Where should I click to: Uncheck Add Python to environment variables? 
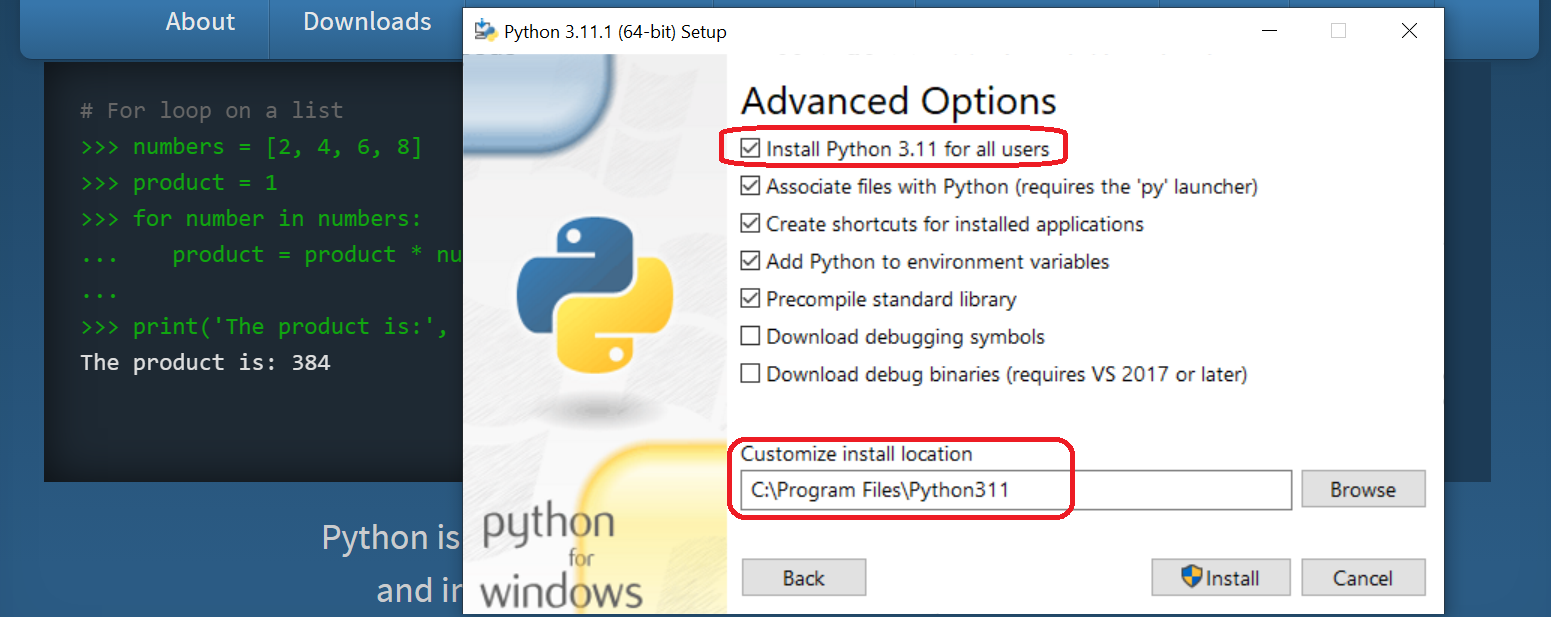[750, 261]
